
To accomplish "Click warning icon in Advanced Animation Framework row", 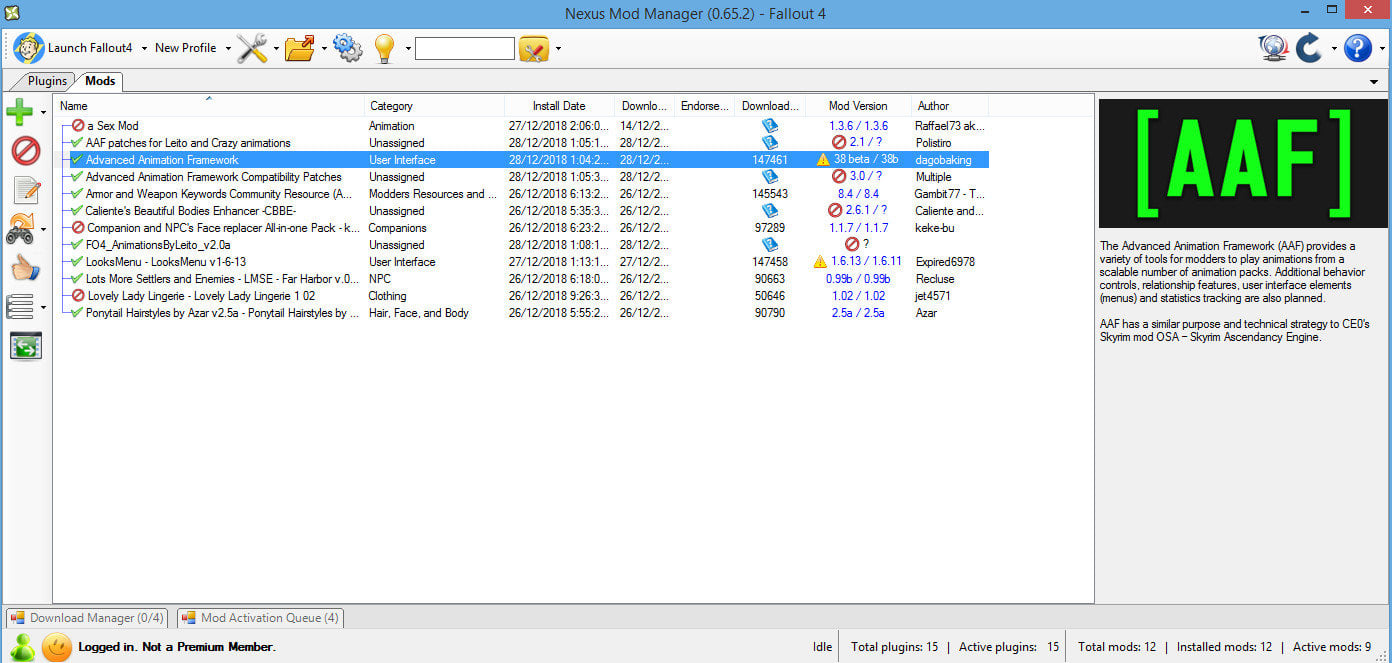I will point(823,160).
